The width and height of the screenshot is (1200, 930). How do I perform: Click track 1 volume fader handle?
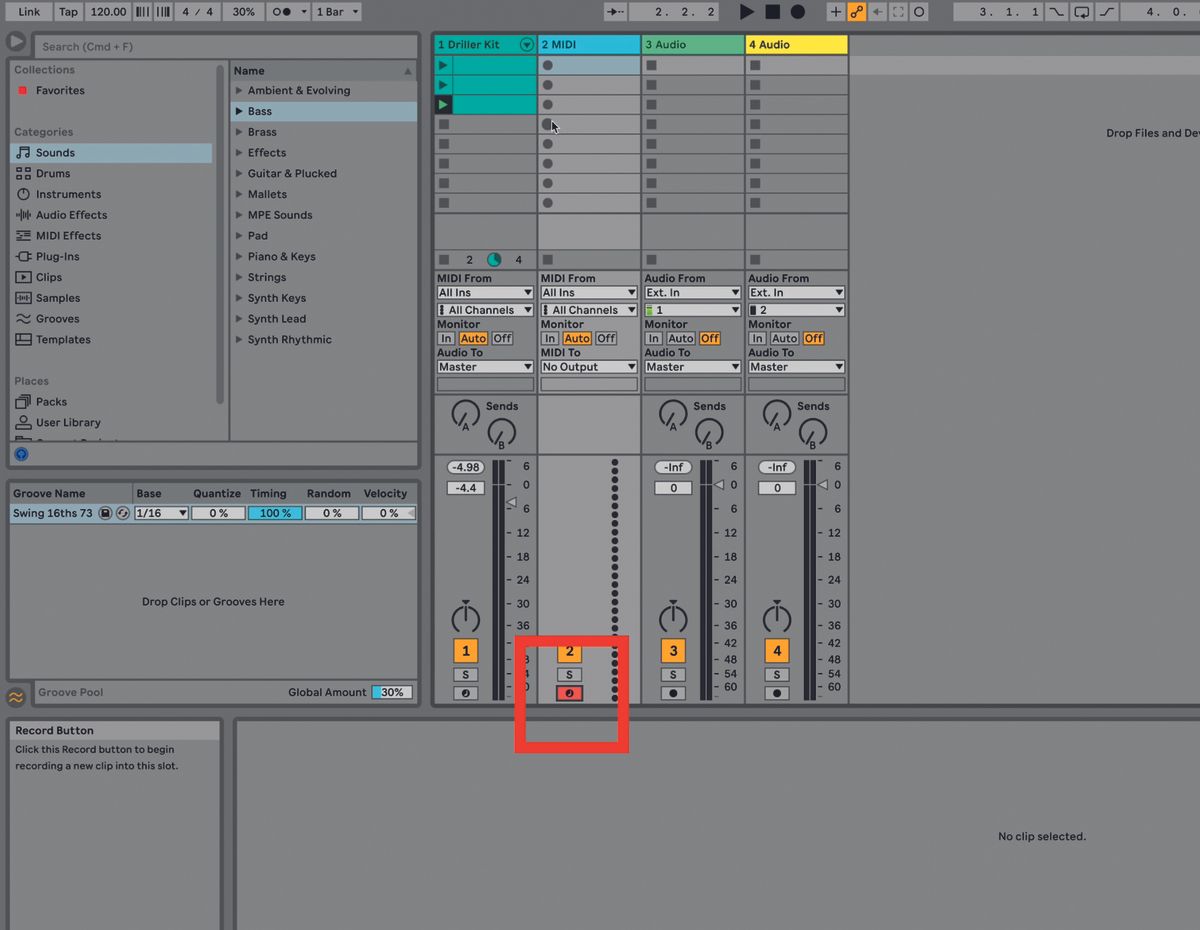point(511,501)
